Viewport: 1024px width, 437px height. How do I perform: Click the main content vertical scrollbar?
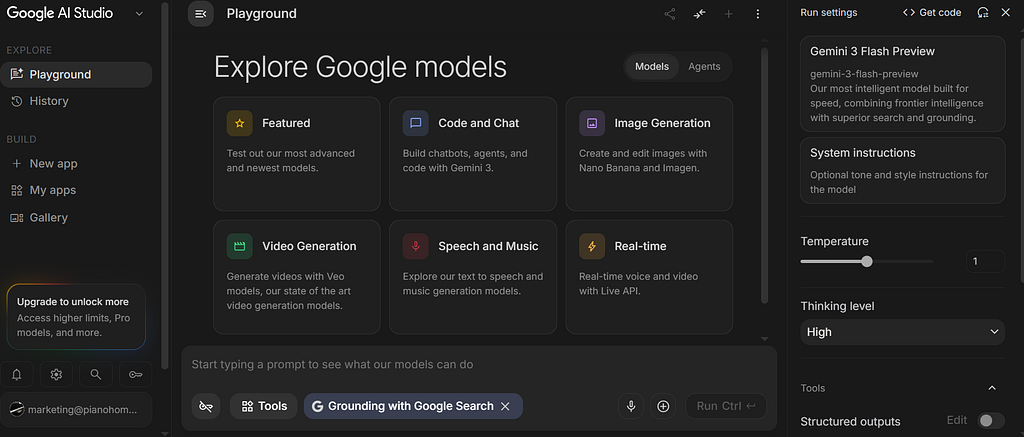click(765, 174)
